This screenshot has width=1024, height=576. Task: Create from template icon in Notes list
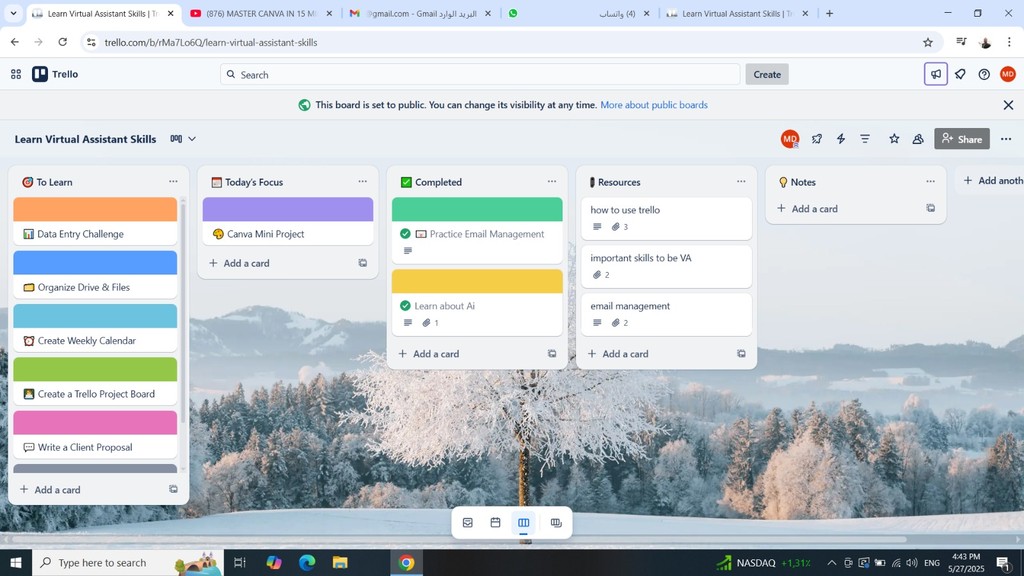click(931, 208)
